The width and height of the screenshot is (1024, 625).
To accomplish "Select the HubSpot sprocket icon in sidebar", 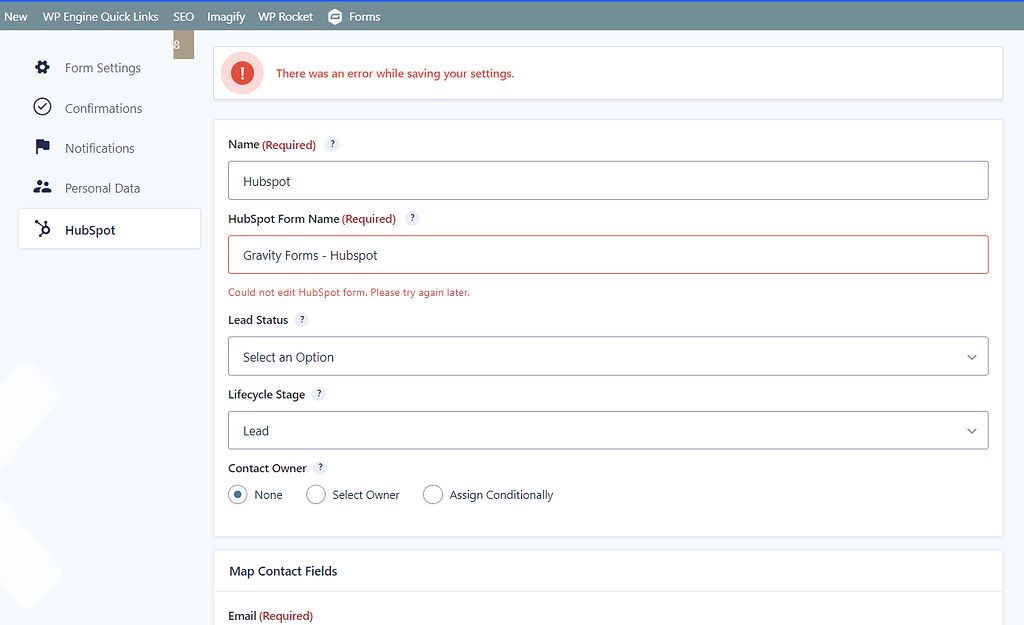I will (x=42, y=228).
